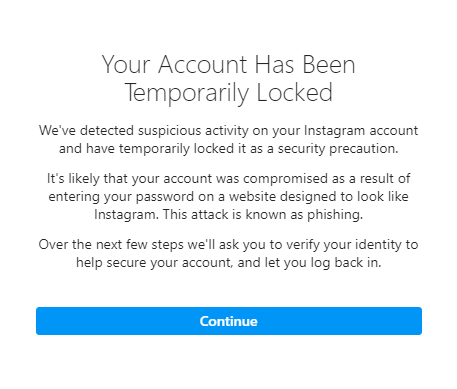Click the paragraph starting 'It's likely that your account'
Screen dimensions: 457x389
coord(229,196)
